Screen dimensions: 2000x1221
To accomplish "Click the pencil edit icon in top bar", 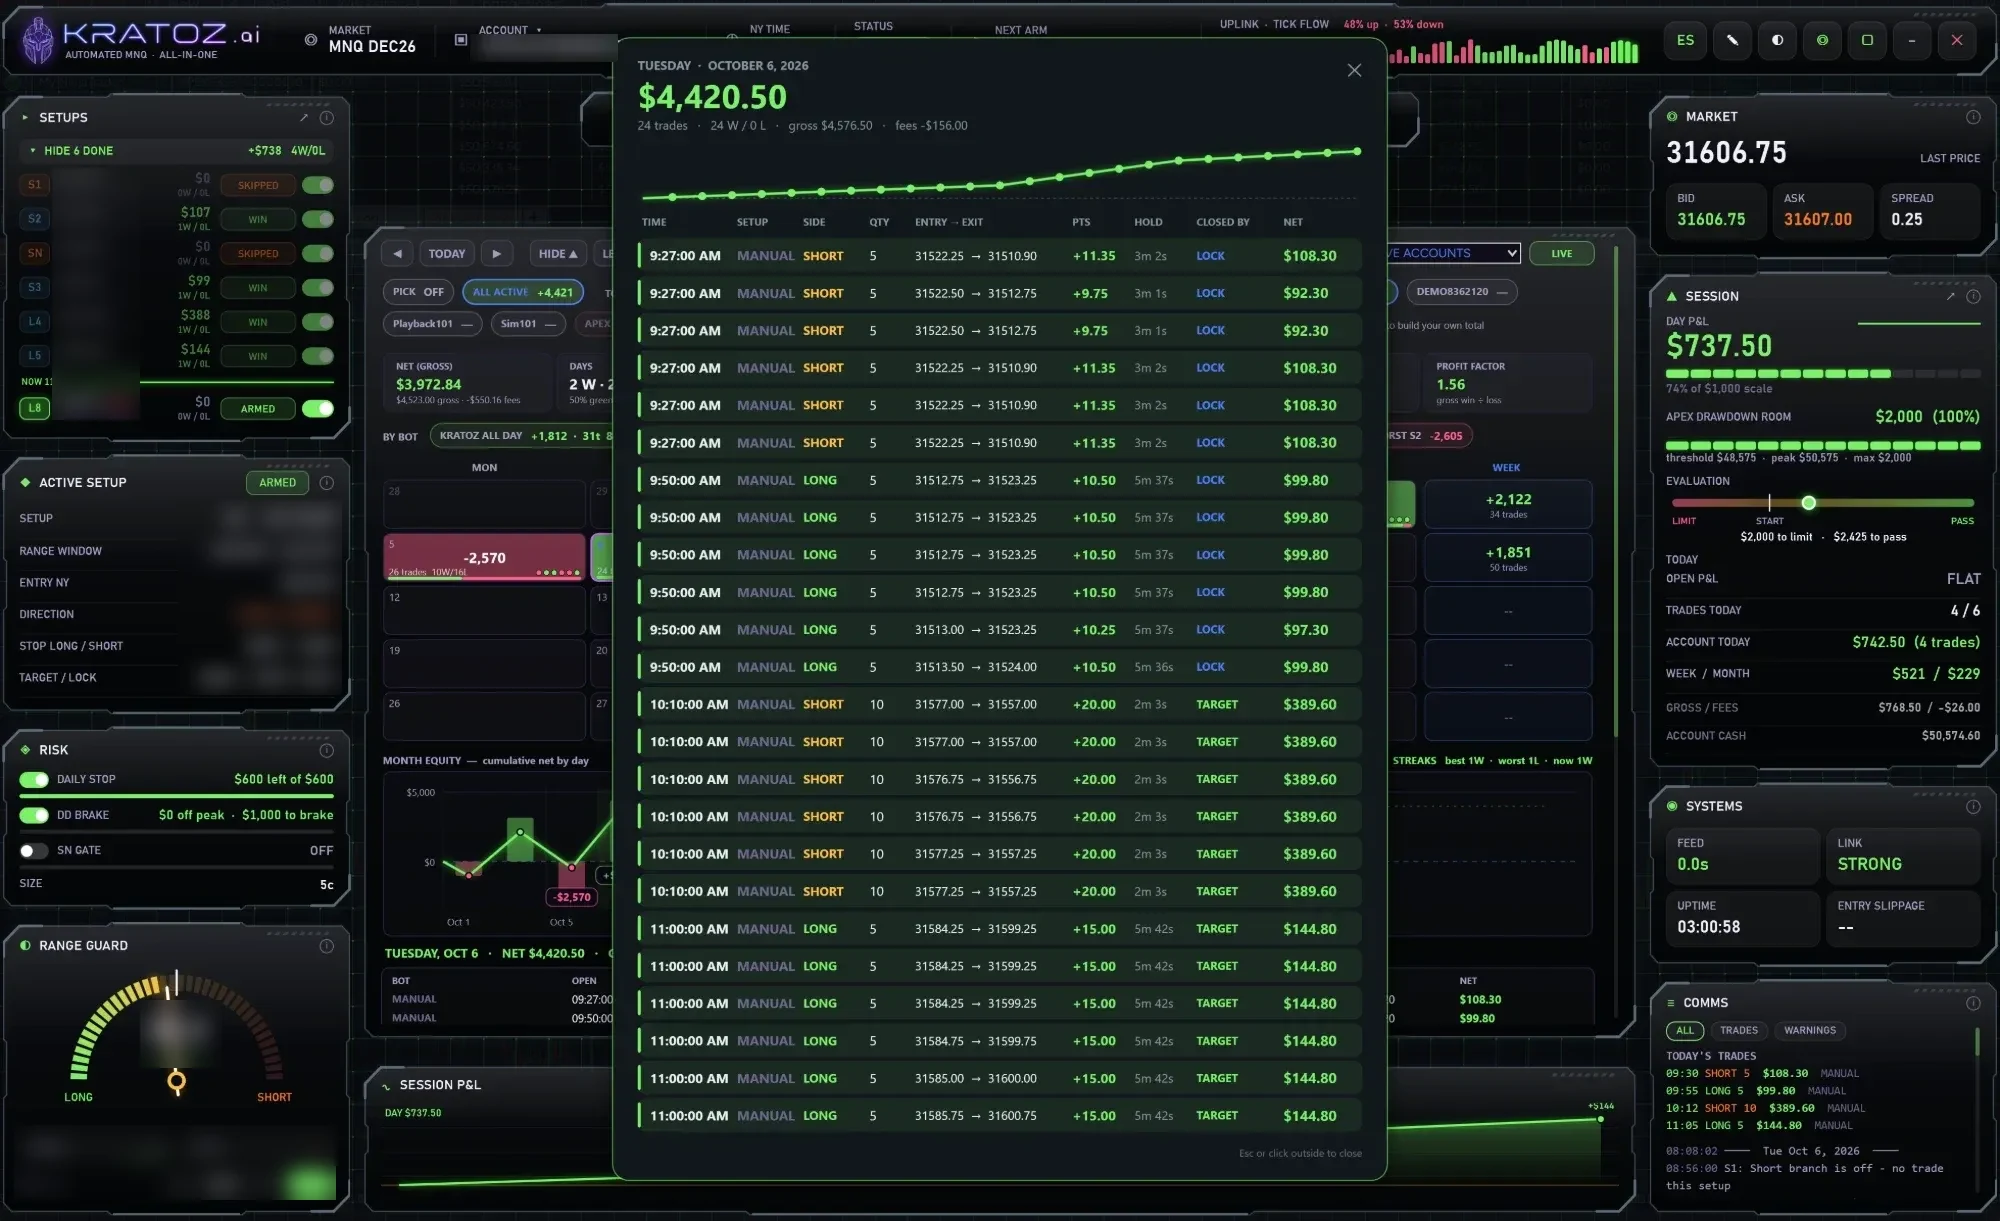I will coord(1732,40).
